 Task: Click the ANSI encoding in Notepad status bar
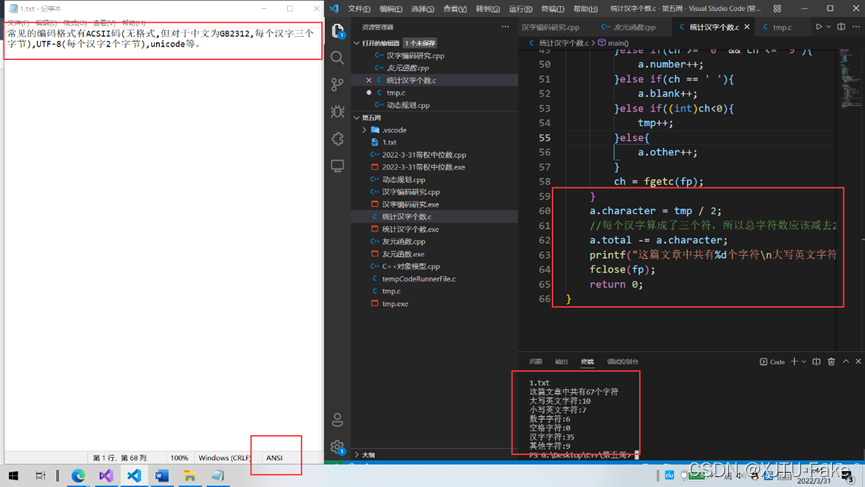tap(274, 458)
